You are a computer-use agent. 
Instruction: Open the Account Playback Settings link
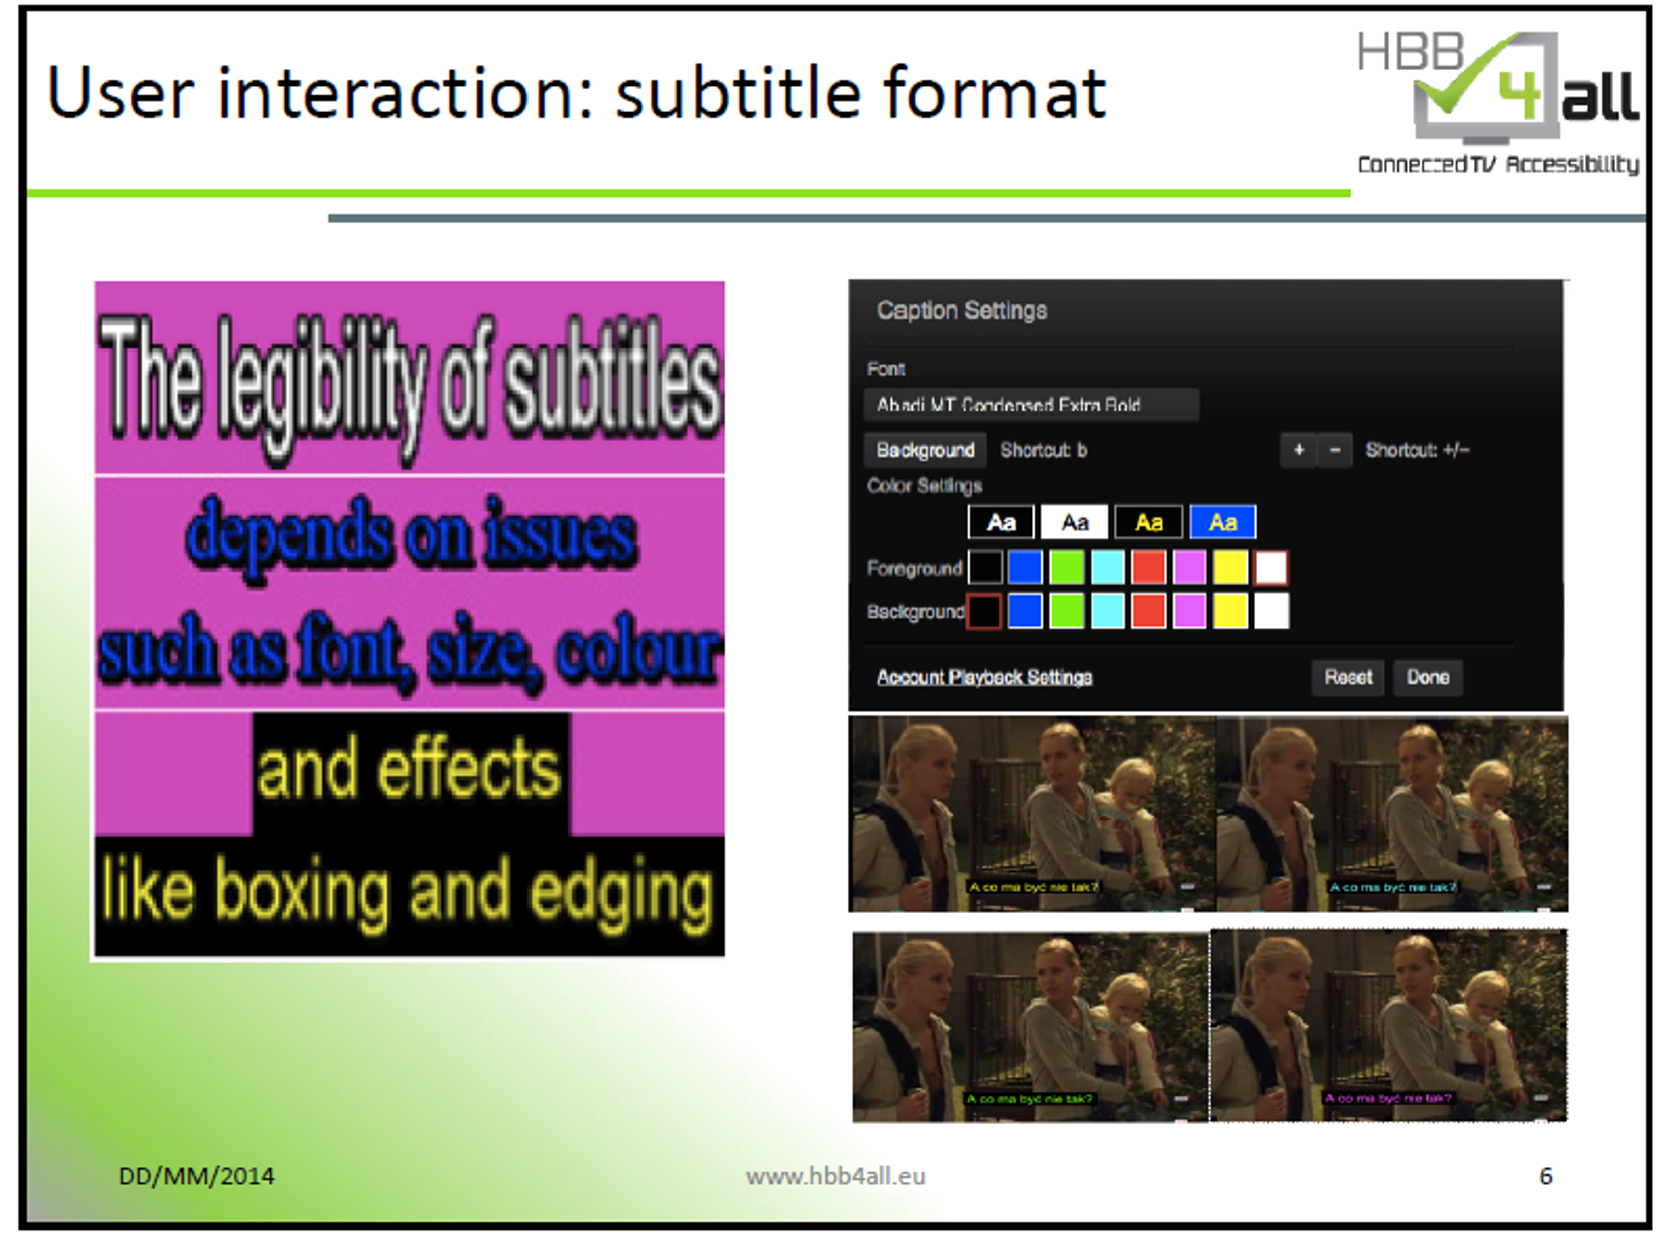pos(984,677)
